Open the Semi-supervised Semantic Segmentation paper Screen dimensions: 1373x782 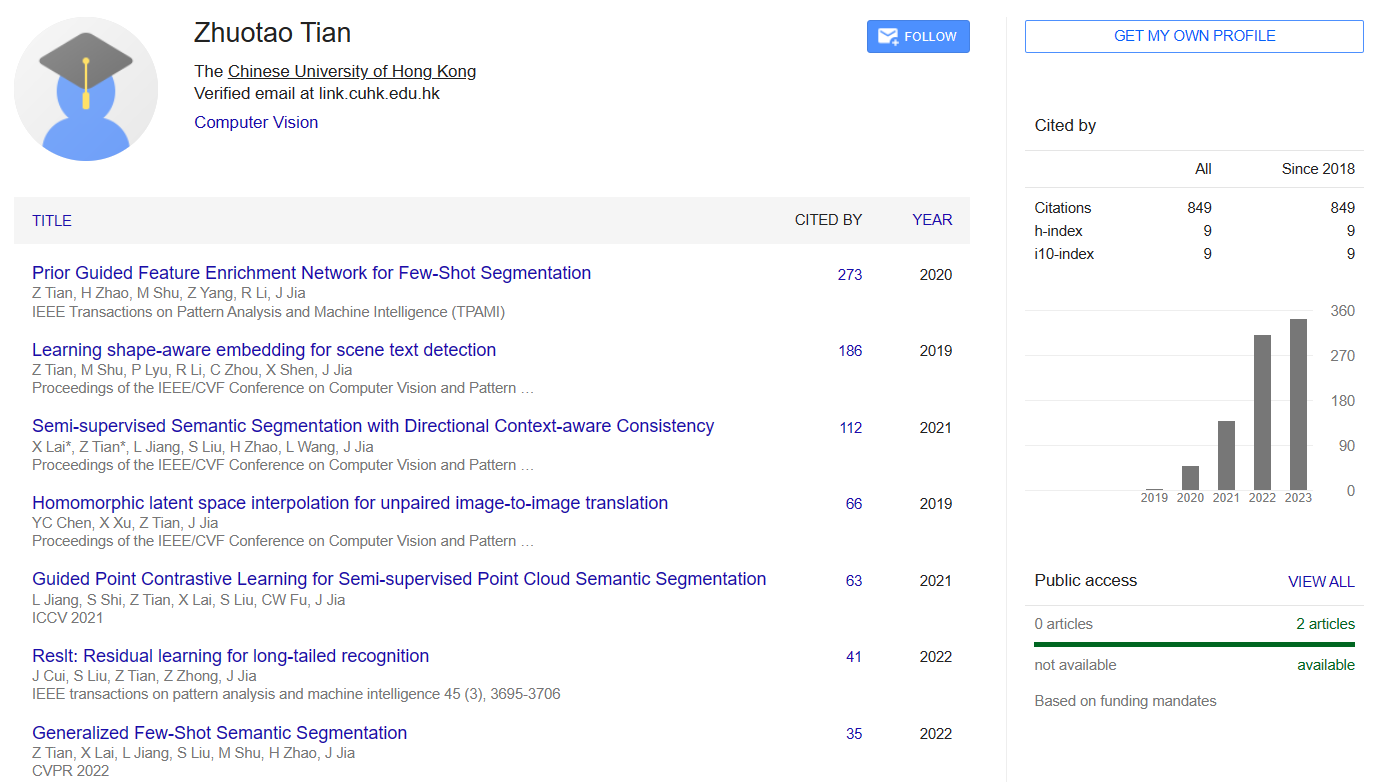[x=373, y=425]
